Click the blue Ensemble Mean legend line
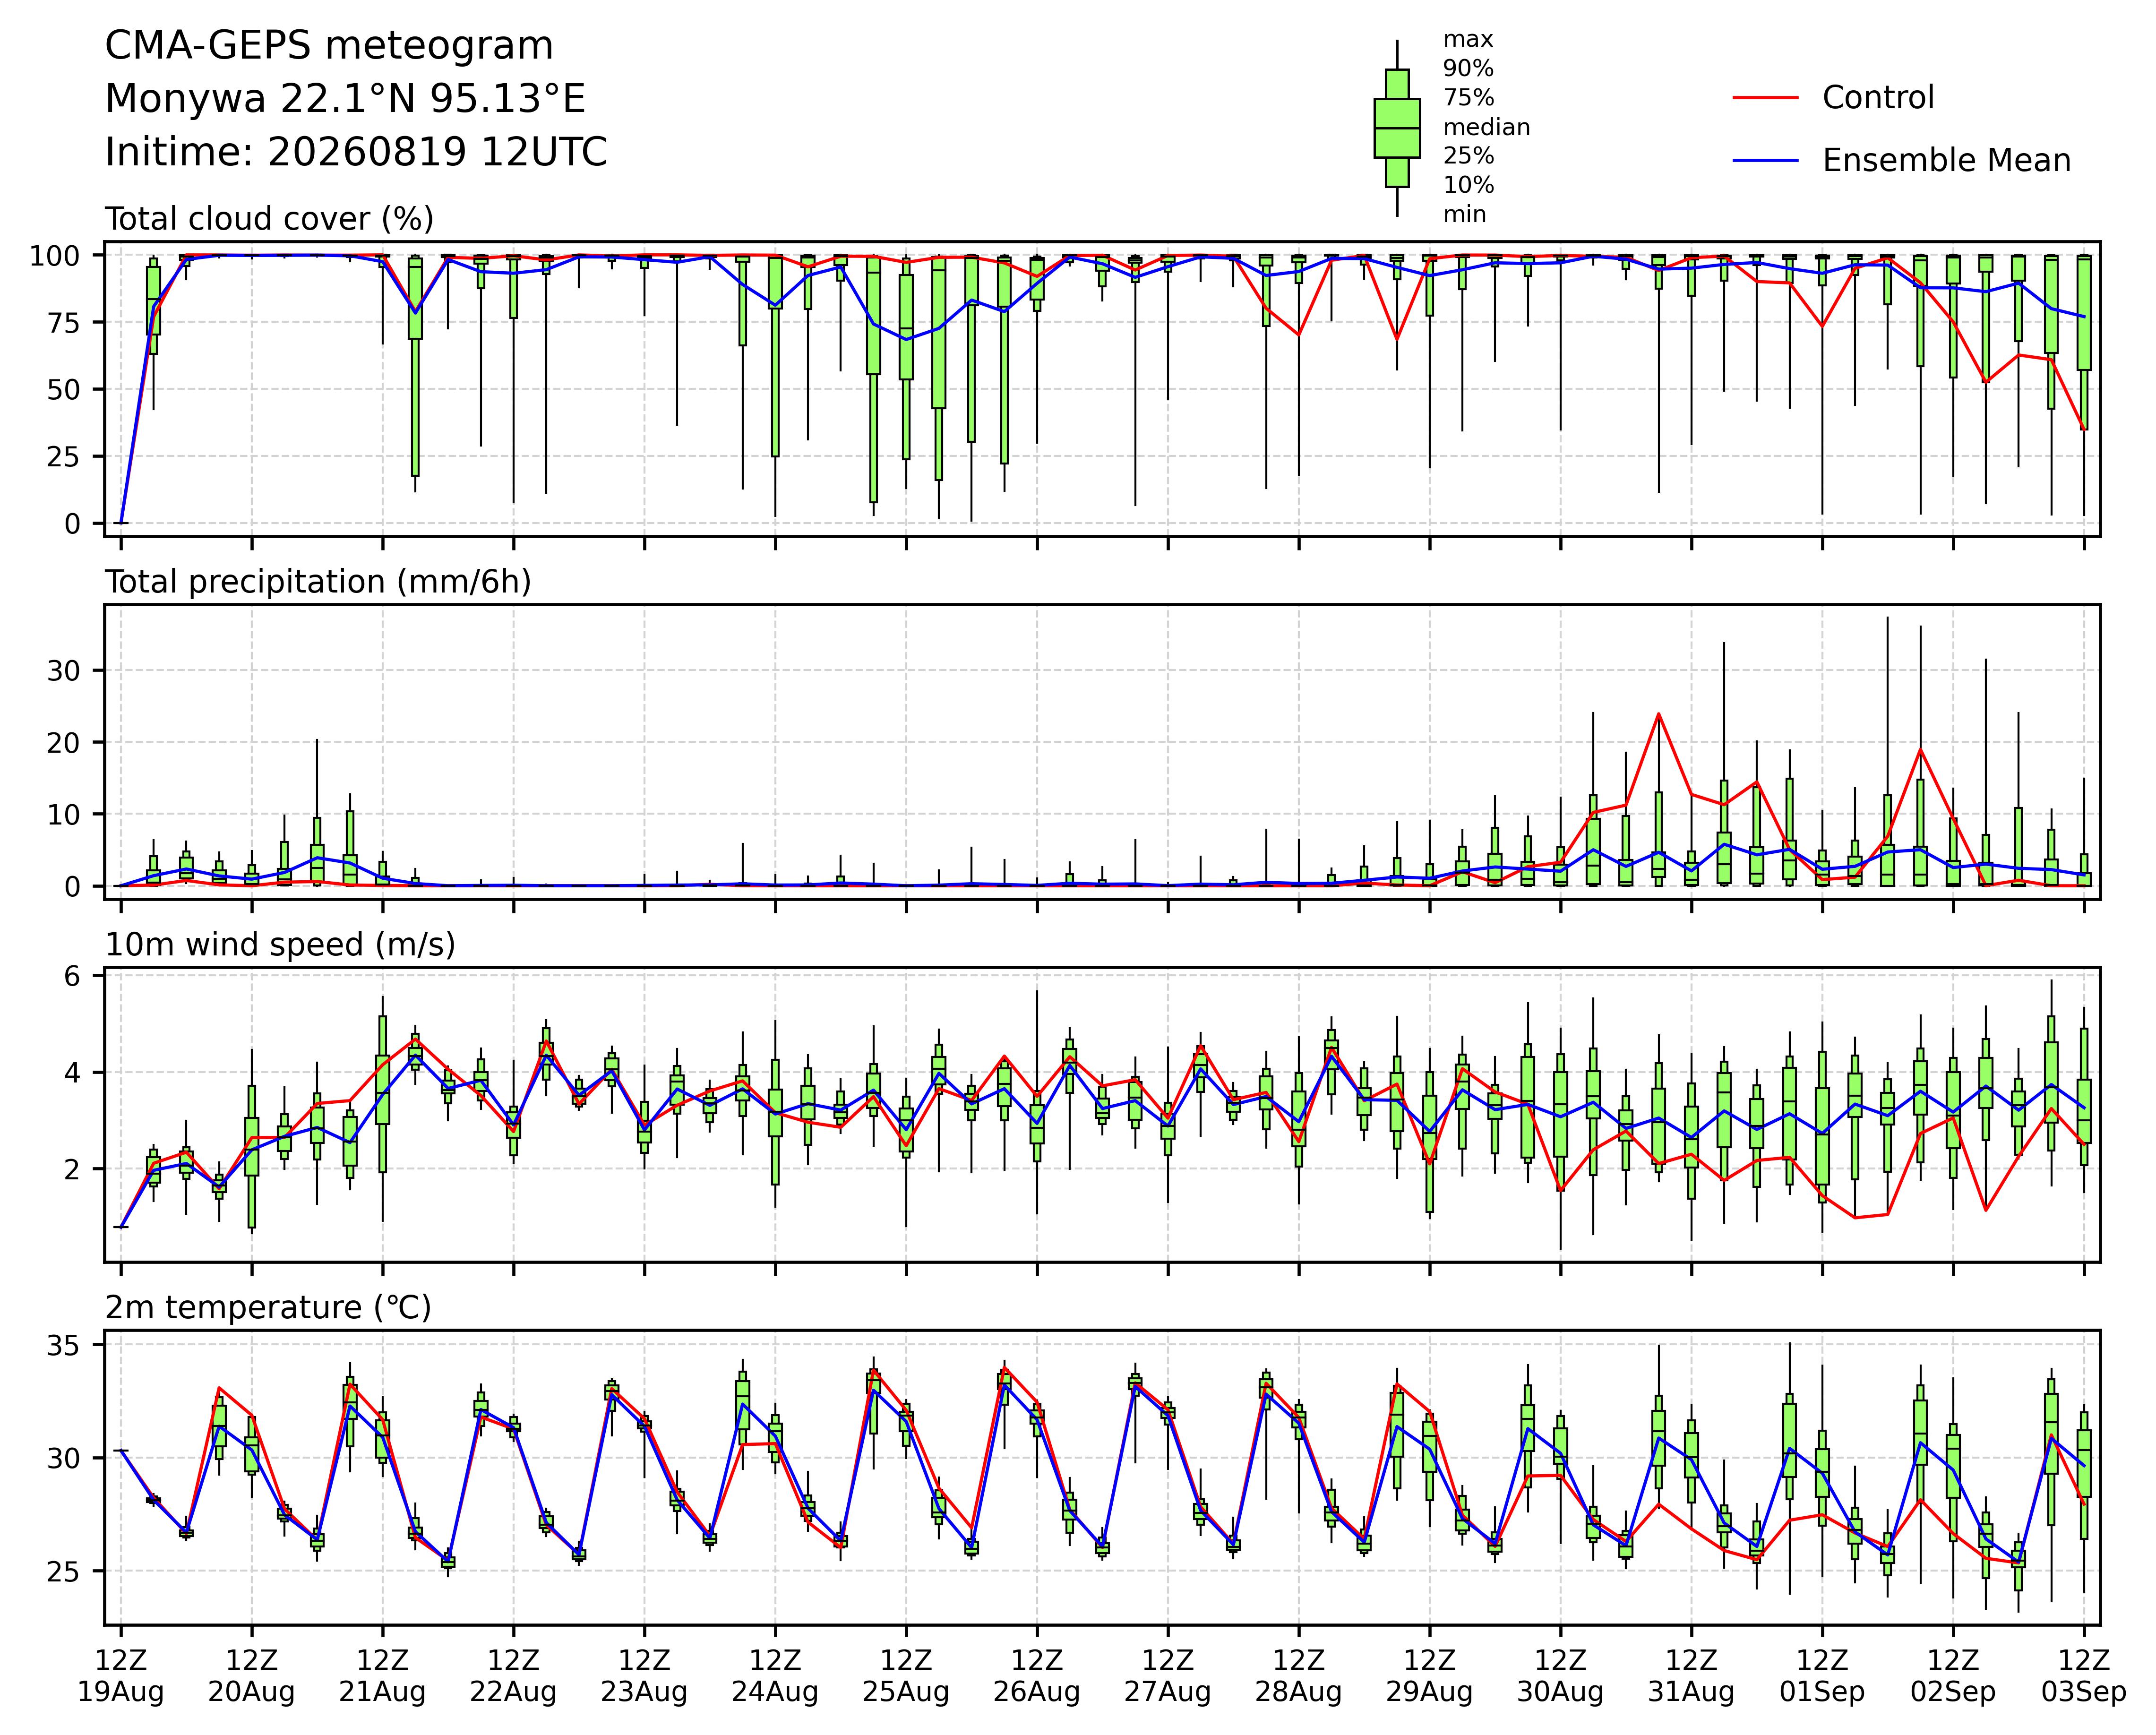 pyautogui.click(x=1766, y=160)
